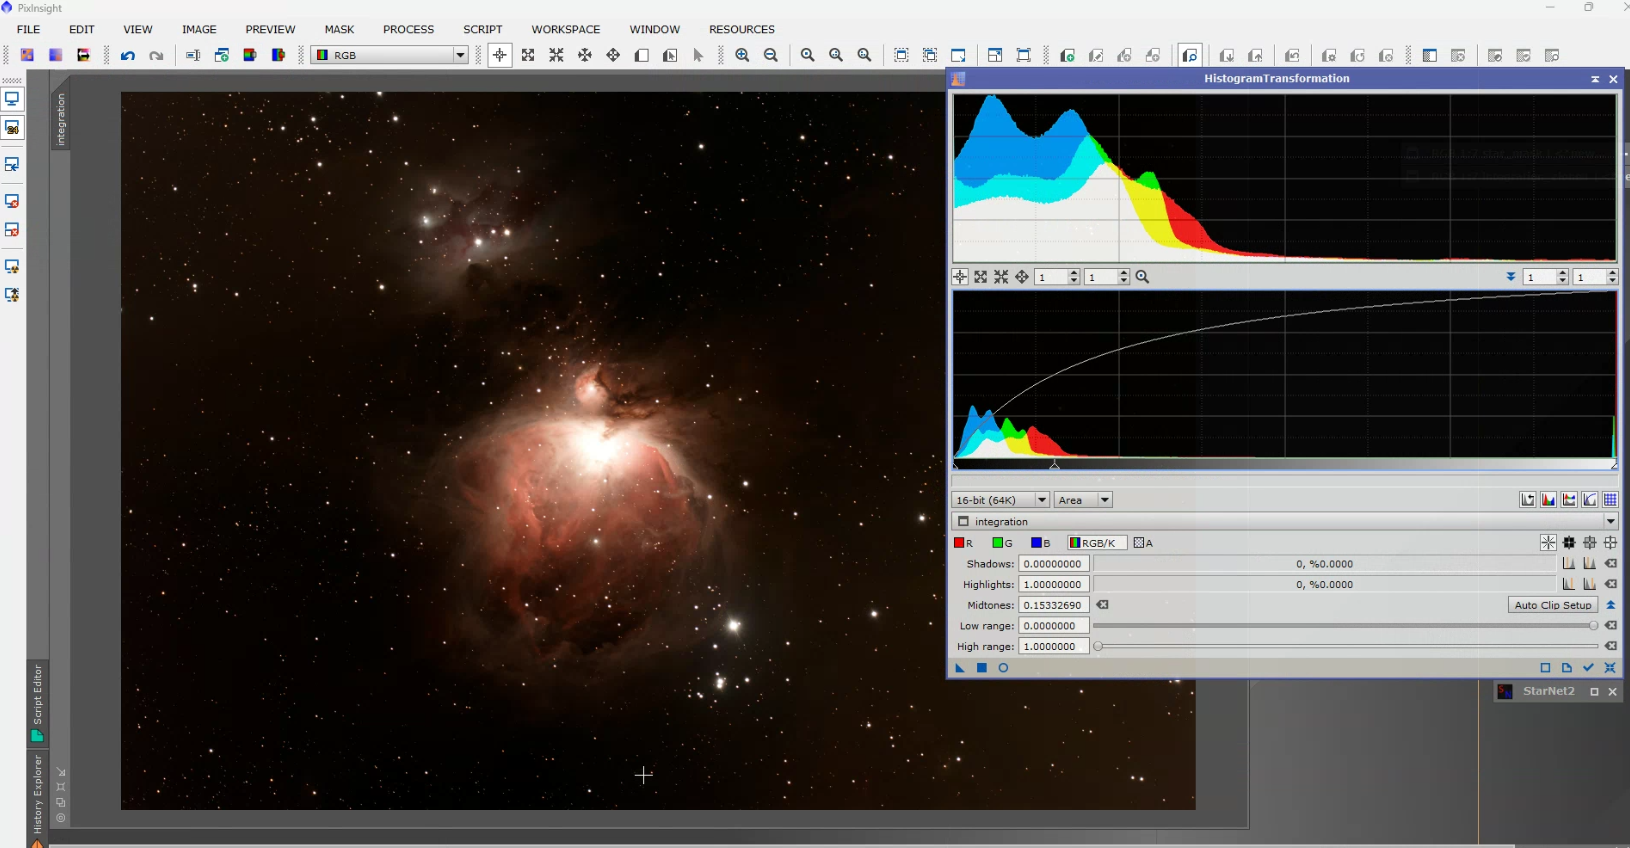Open the Script Editor side tab

coord(38,702)
